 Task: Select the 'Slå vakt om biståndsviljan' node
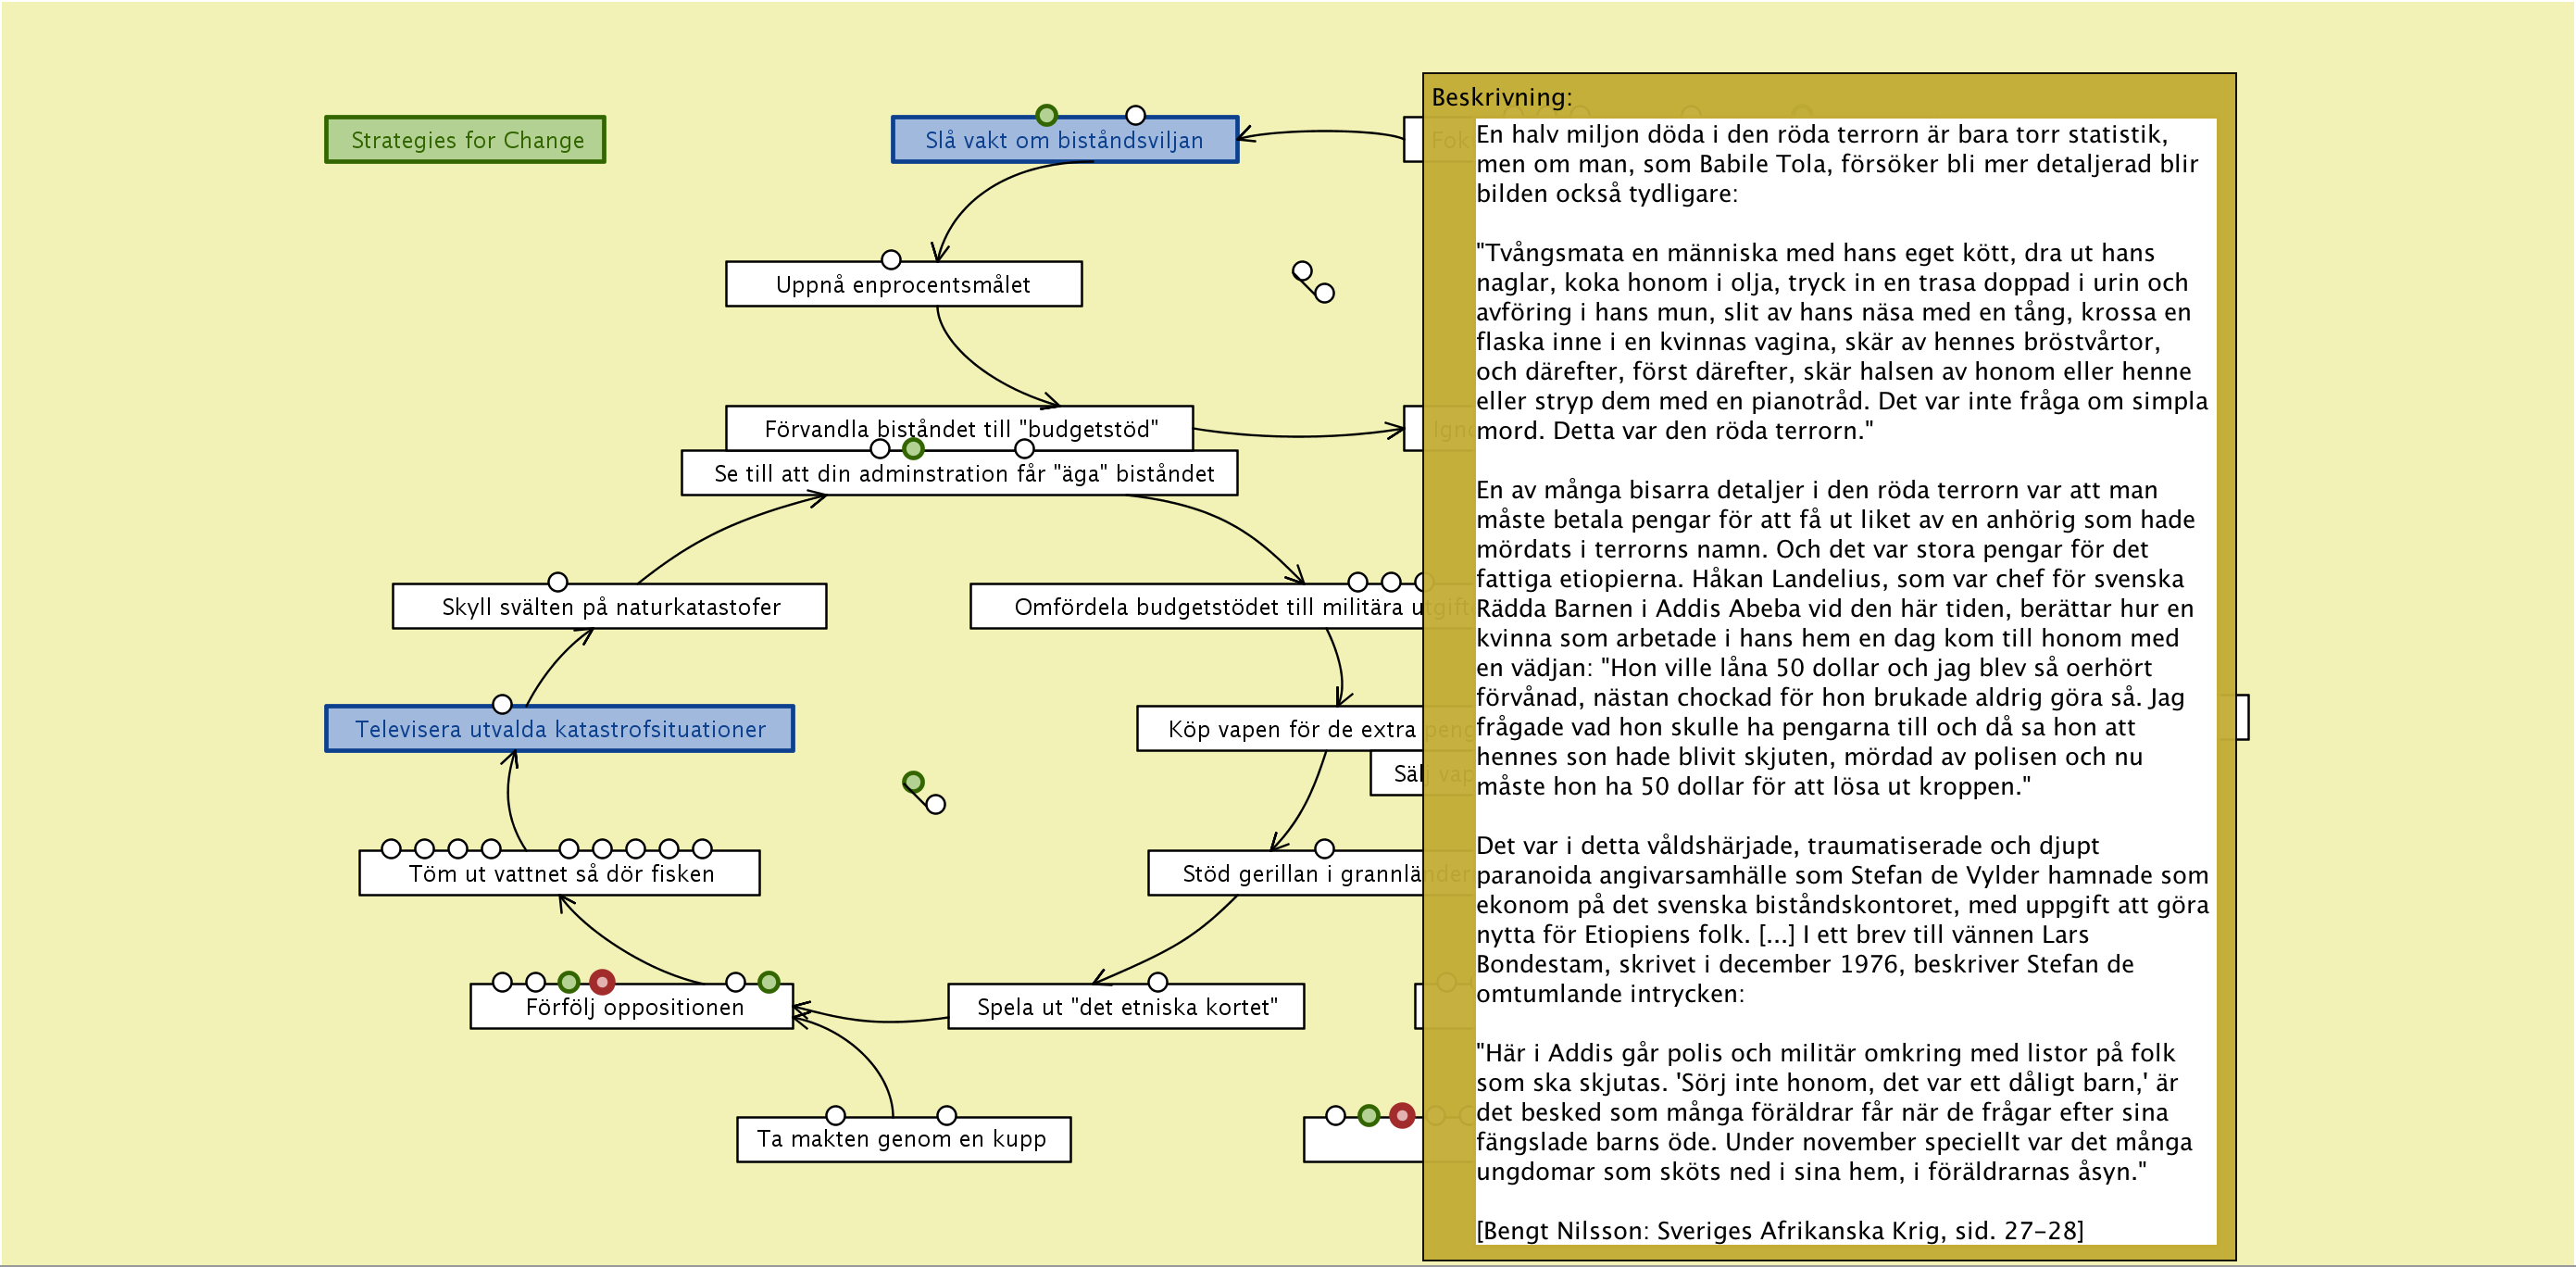coord(1064,141)
